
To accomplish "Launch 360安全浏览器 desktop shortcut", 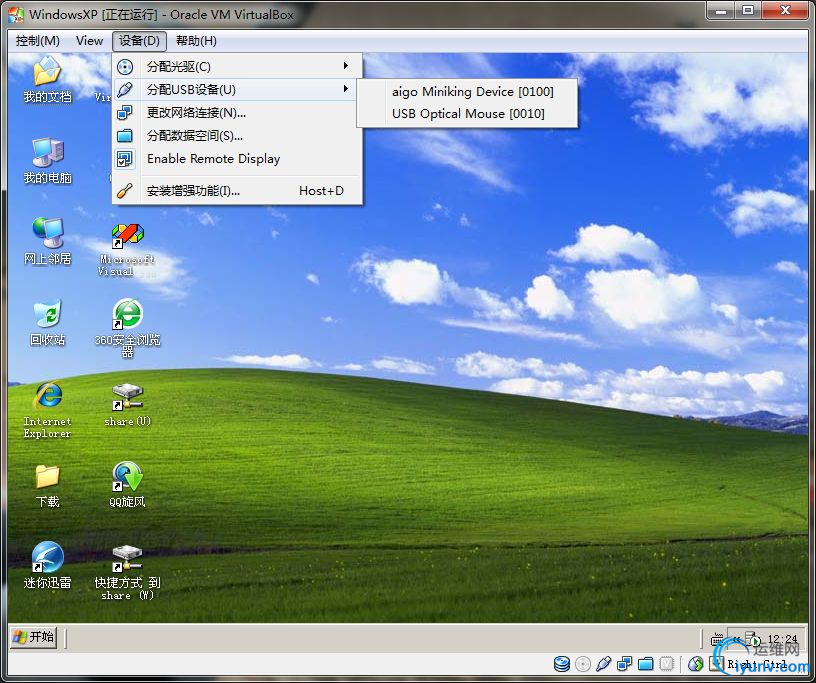I will 128,328.
